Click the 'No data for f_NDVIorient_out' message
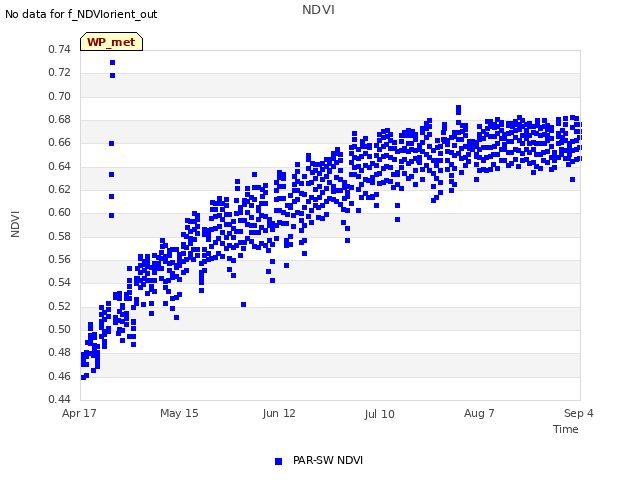This screenshot has width=640, height=480. point(81,14)
